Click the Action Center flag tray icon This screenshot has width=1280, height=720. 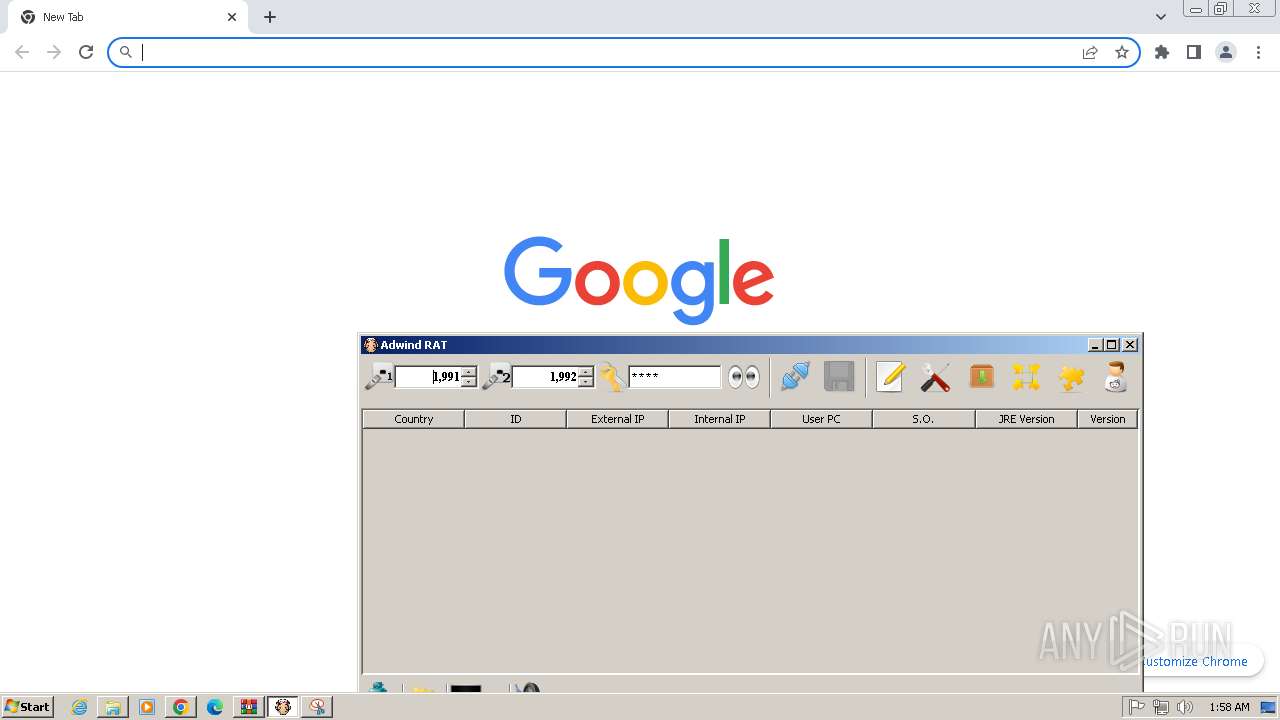tap(1137, 707)
